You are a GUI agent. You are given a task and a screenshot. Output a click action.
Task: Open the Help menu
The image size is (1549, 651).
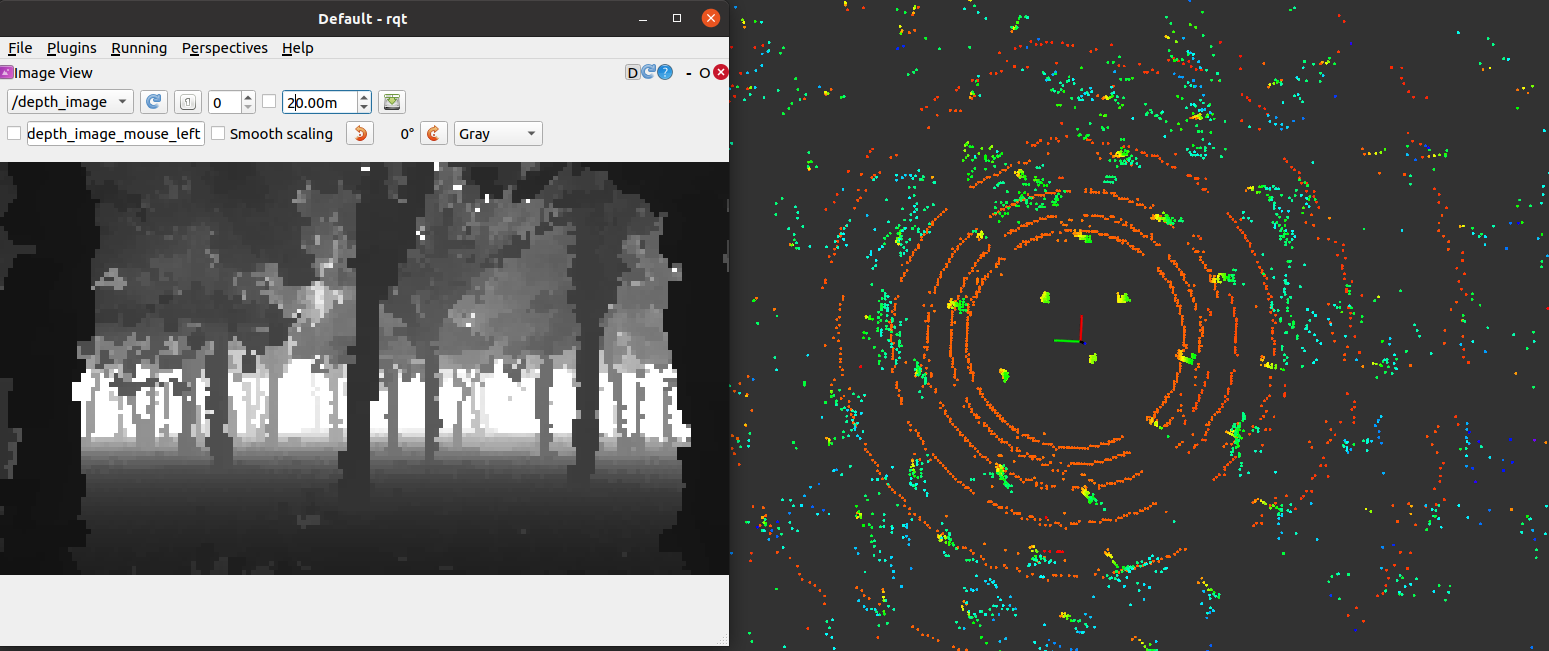[297, 48]
